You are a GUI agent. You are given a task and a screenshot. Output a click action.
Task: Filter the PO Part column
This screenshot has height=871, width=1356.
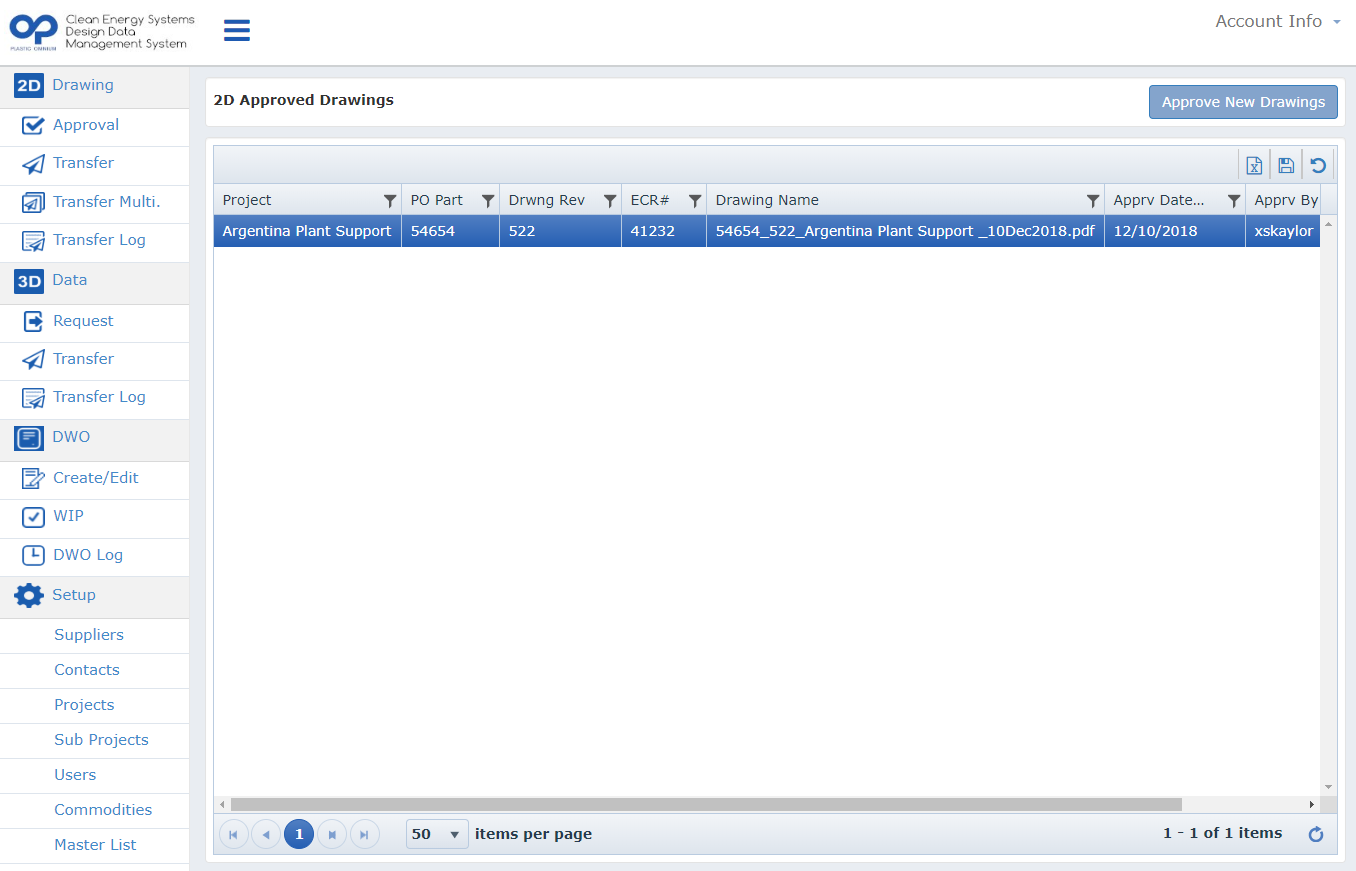488,201
